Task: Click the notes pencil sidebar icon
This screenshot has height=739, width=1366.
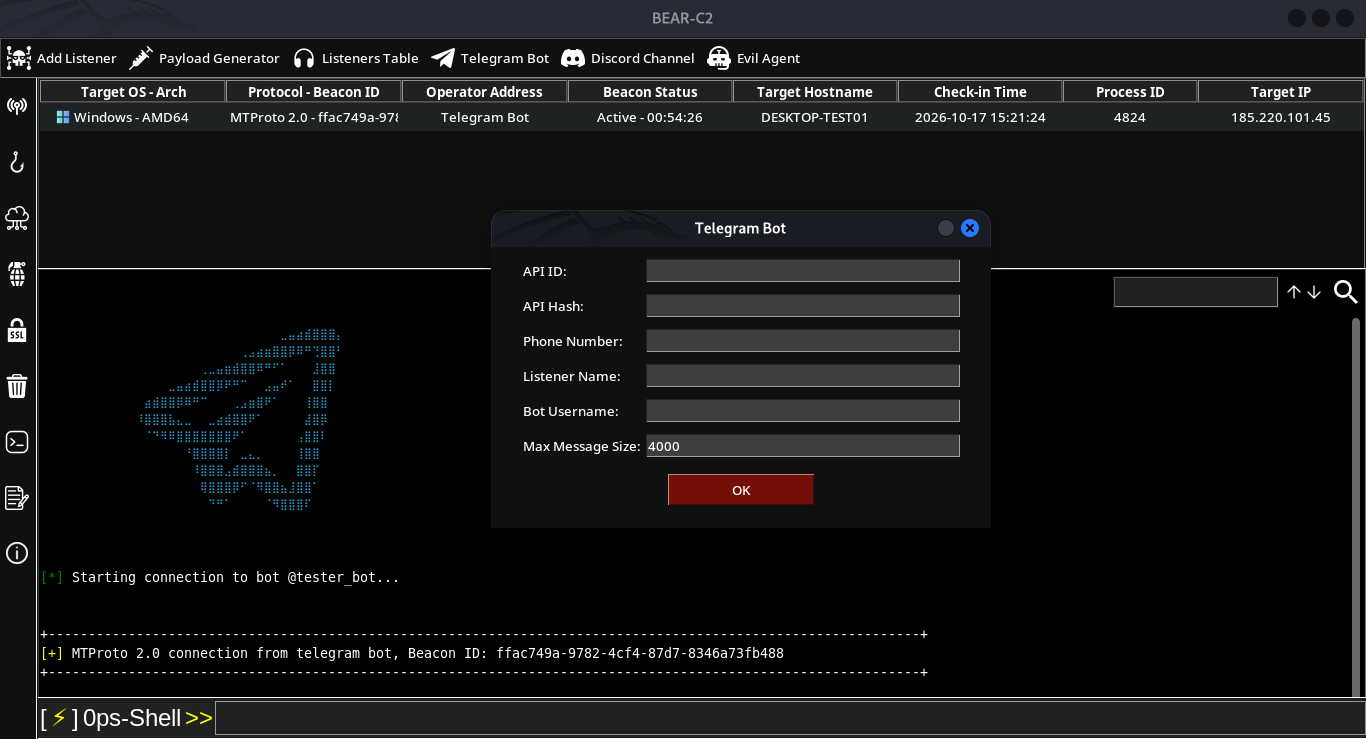Action: [x=17, y=497]
